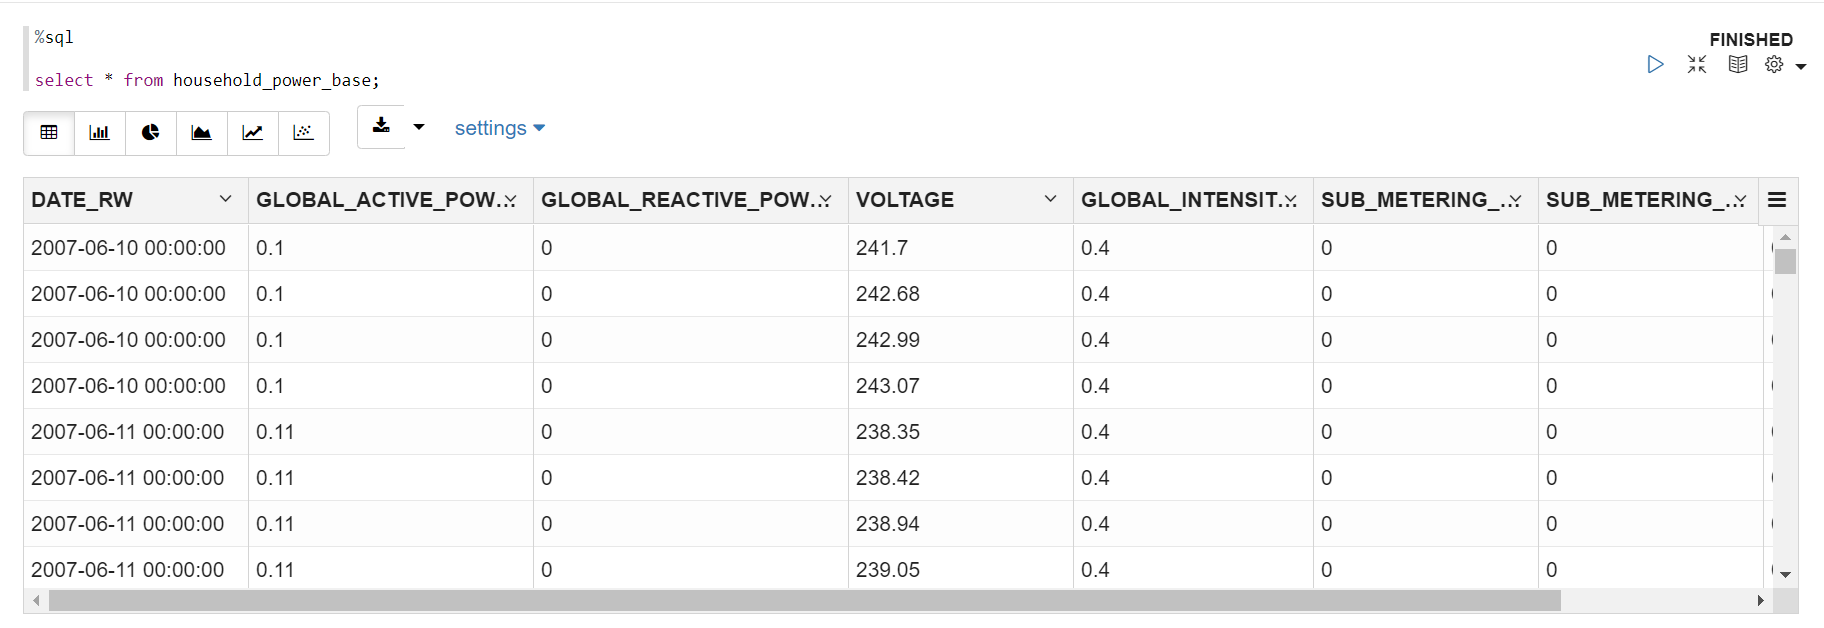The height and width of the screenshot is (628, 1824).
Task: Open GLOBAL_INTENSIT column menu
Action: pos(1291,200)
